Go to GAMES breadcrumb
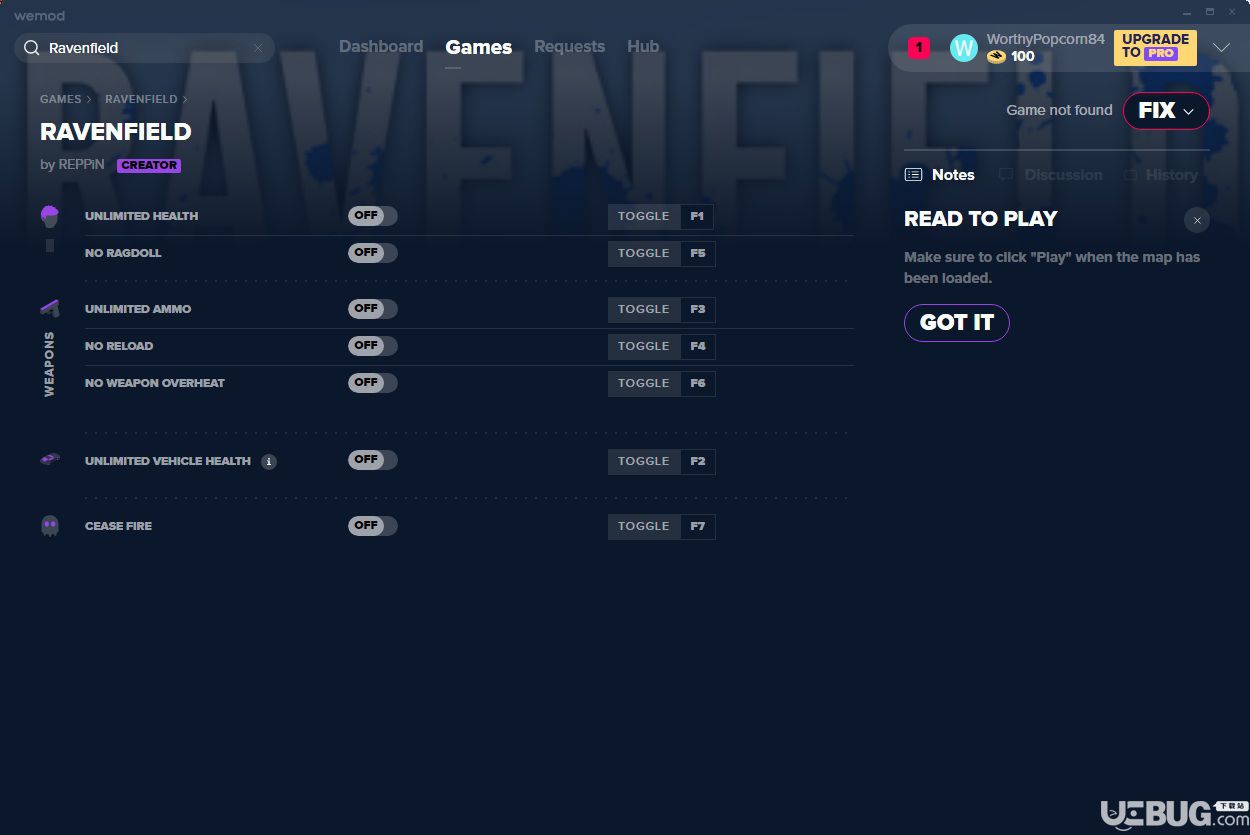The height and width of the screenshot is (835, 1250). [61, 99]
